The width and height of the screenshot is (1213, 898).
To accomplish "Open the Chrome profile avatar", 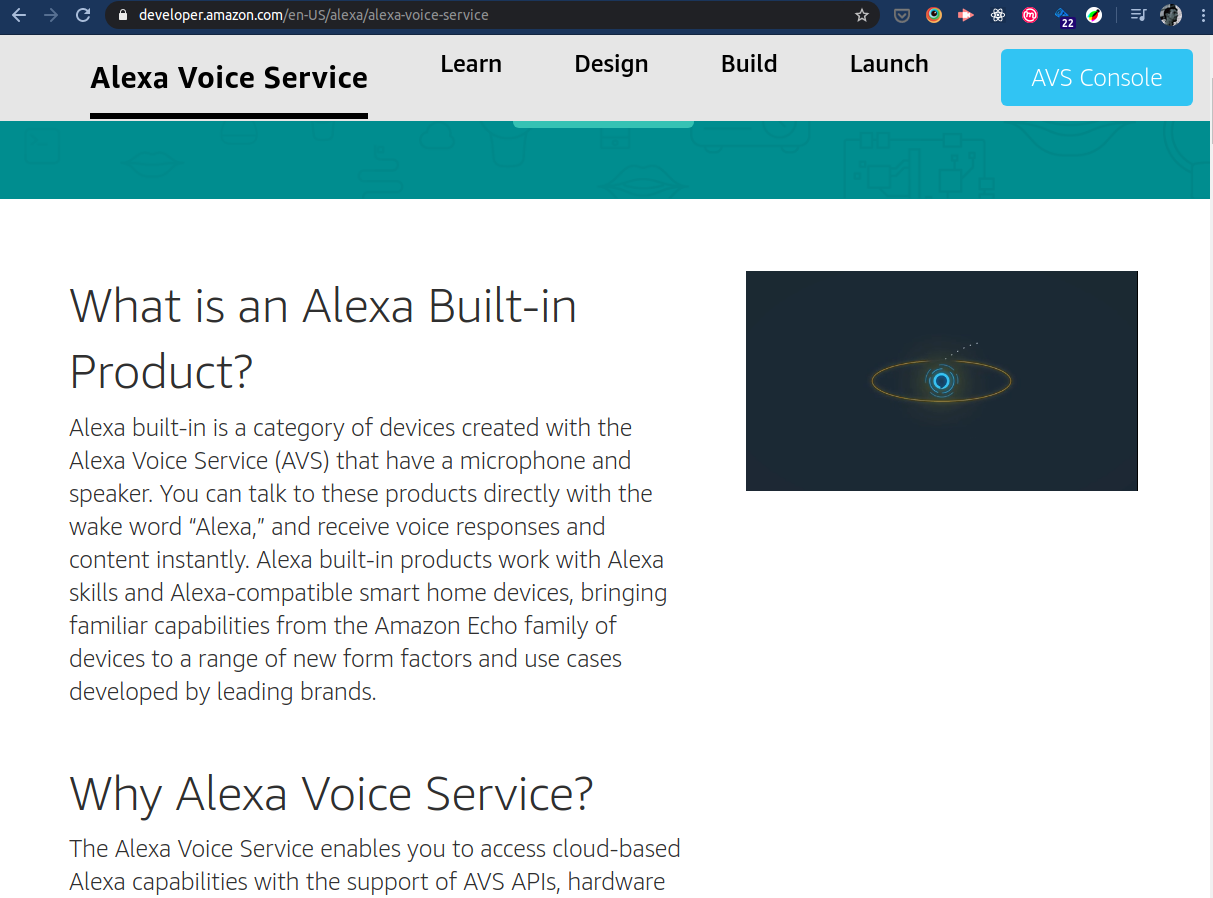I will [1171, 15].
